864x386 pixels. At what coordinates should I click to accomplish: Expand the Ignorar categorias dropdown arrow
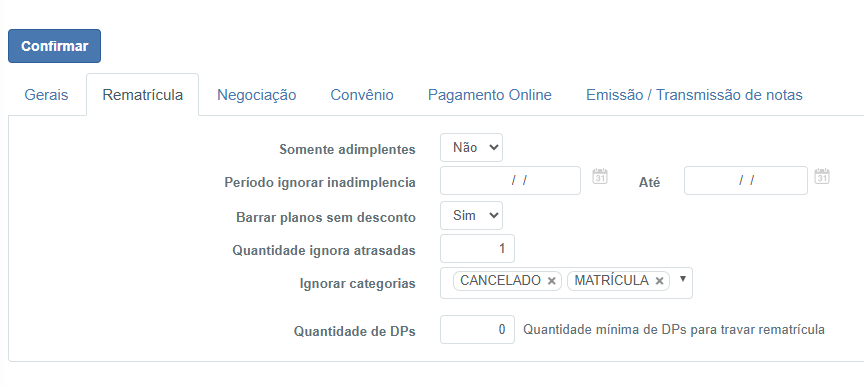click(682, 279)
